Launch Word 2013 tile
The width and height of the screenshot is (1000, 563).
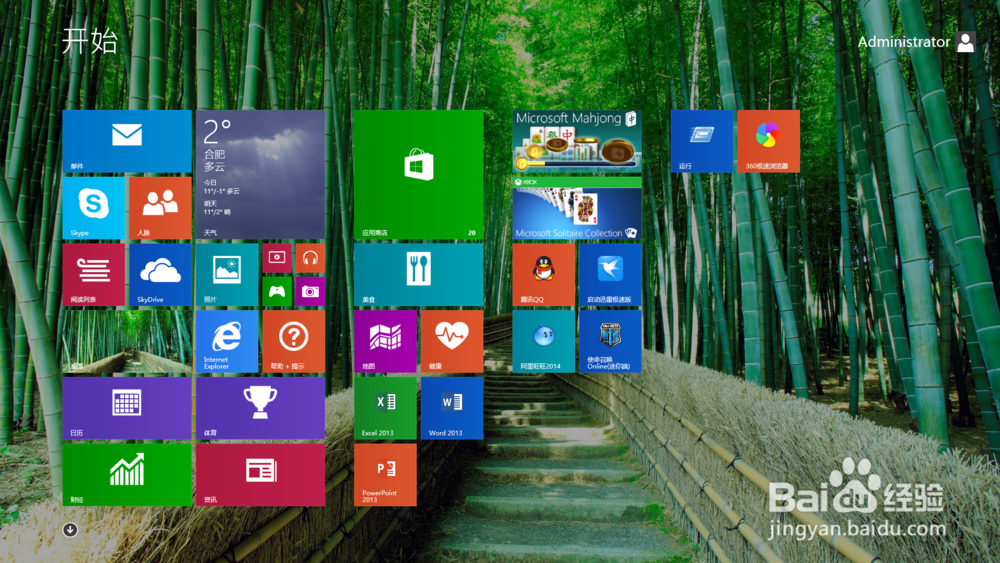[x=452, y=408]
